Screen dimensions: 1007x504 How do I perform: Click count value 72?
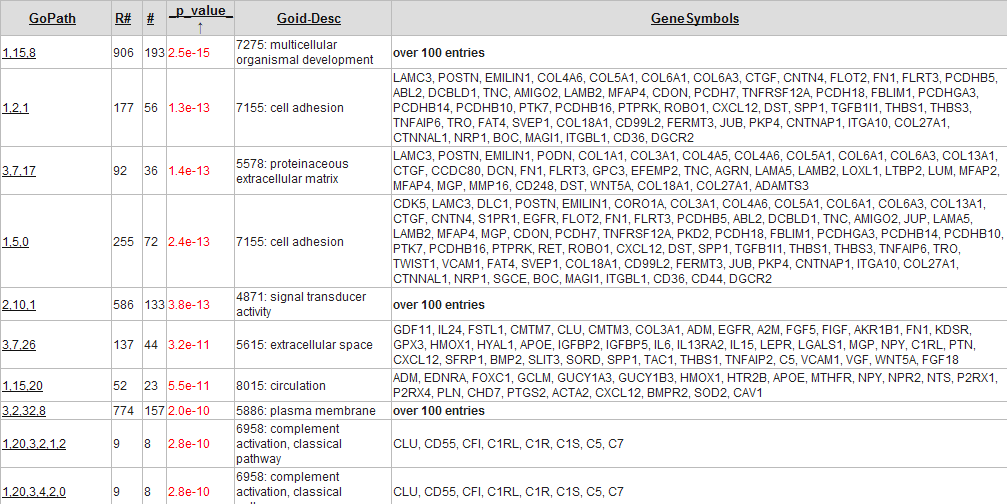pyautogui.click(x=152, y=241)
